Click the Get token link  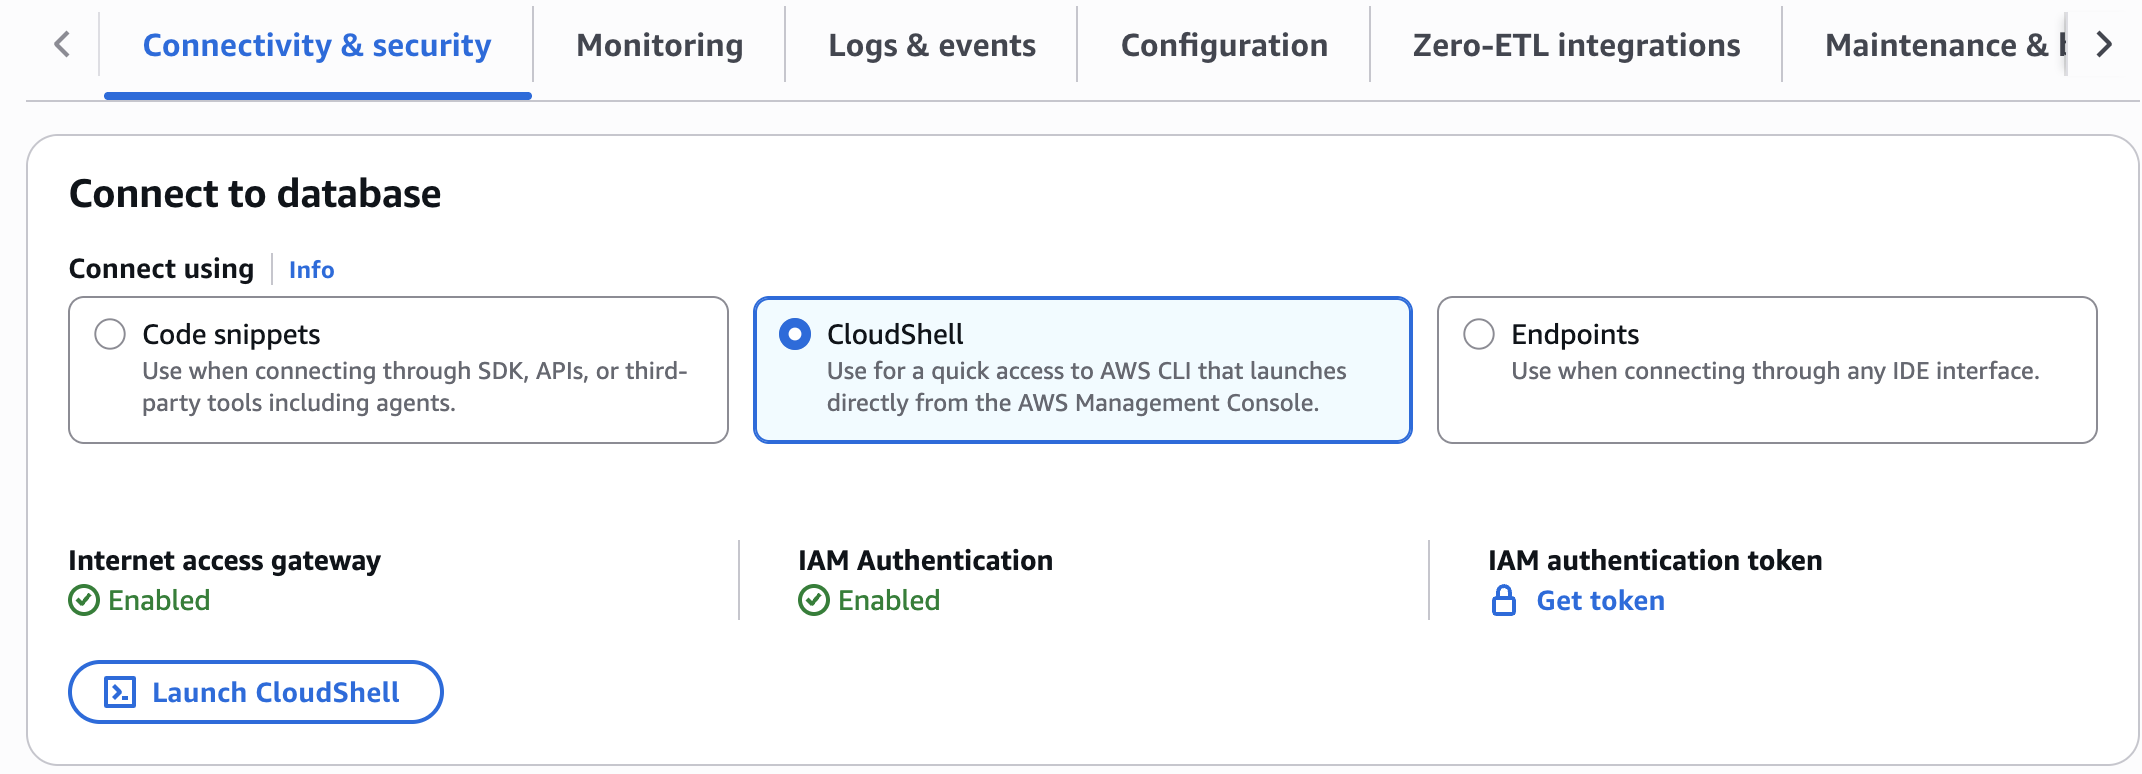coord(1599,600)
